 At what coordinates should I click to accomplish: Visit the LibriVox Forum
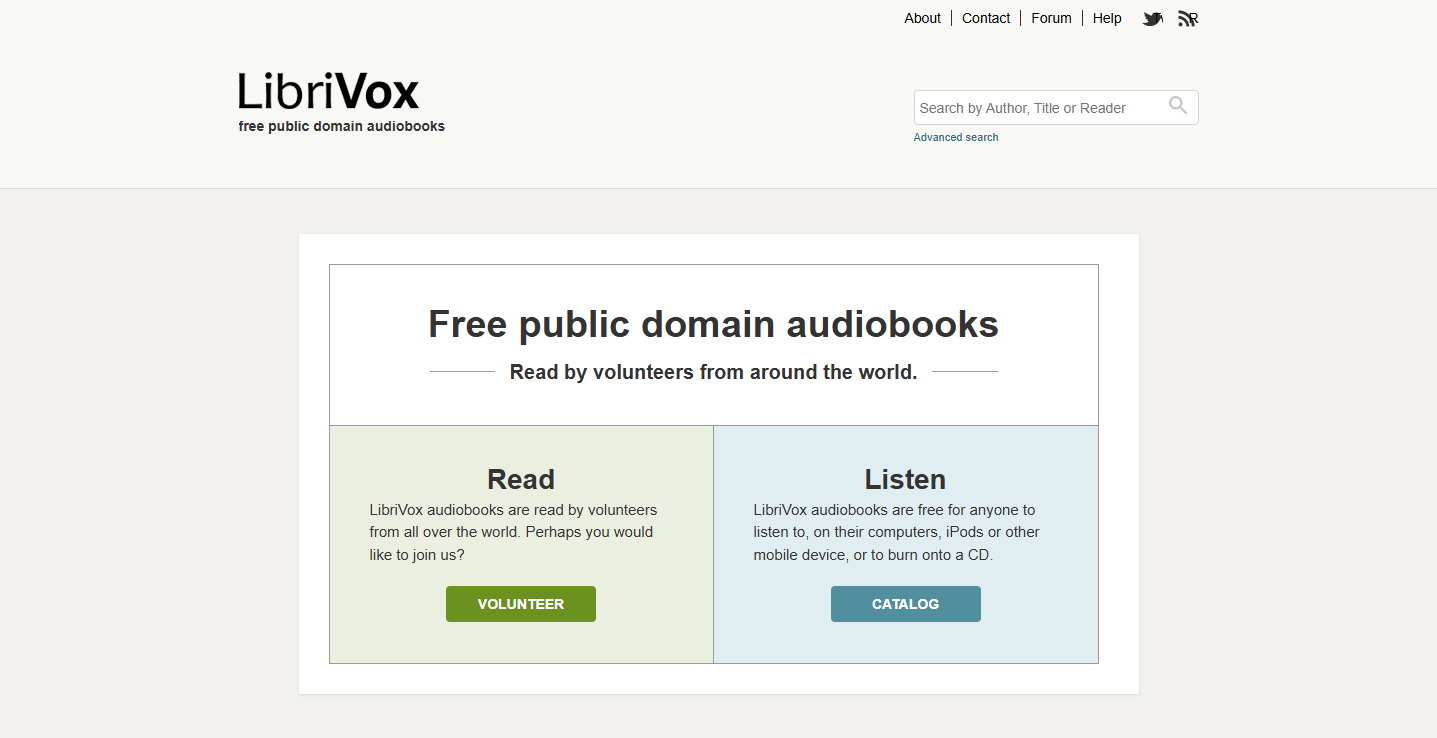pyautogui.click(x=1050, y=18)
